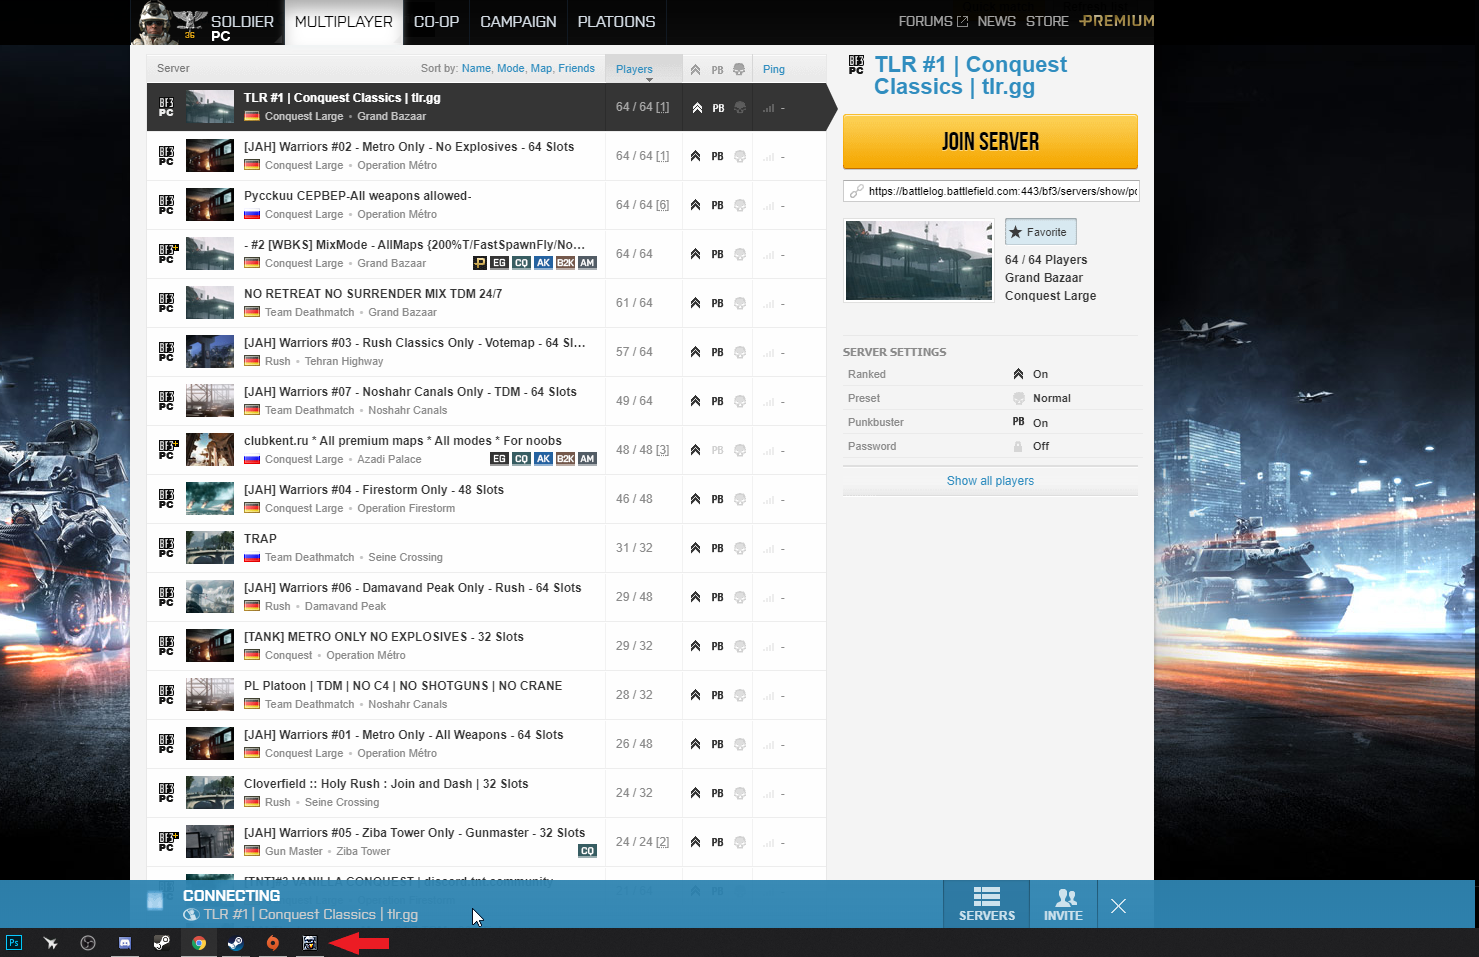This screenshot has width=1479, height=957.
Task: Click the German flag on the NO RETREAT NO SURRENDER row
Action: pyautogui.click(x=252, y=312)
